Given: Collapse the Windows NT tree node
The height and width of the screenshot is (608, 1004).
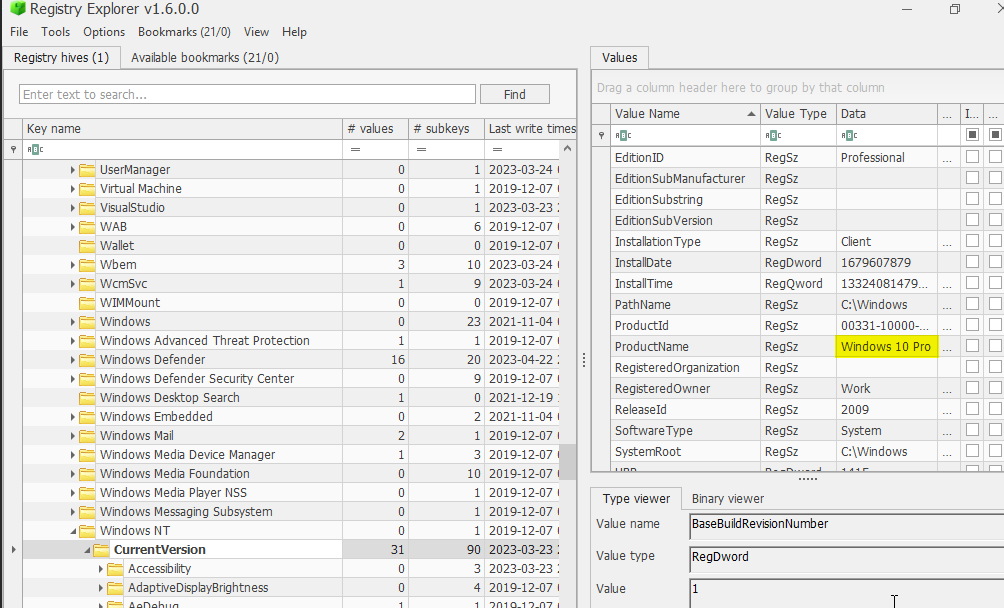Looking at the screenshot, I should click(x=73, y=531).
